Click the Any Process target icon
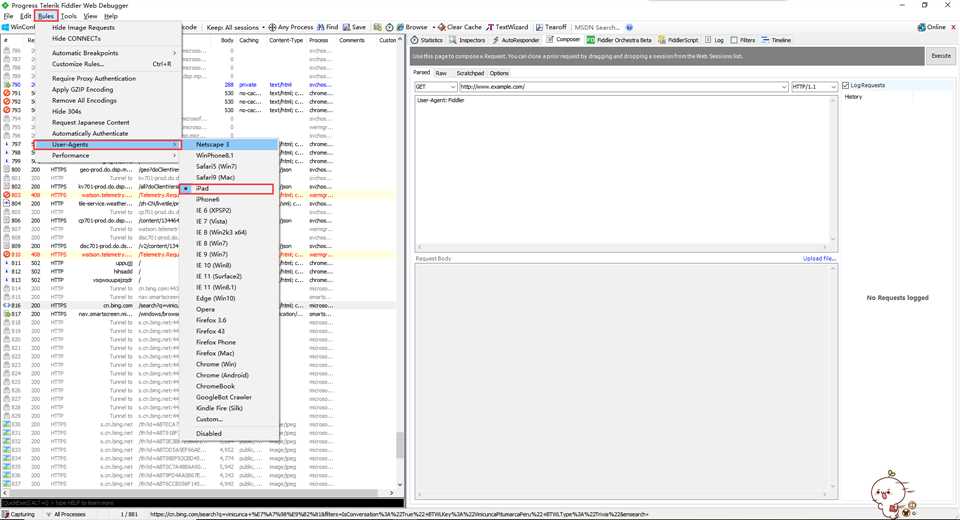Image resolution: width=960 pixels, height=520 pixels. (272, 27)
